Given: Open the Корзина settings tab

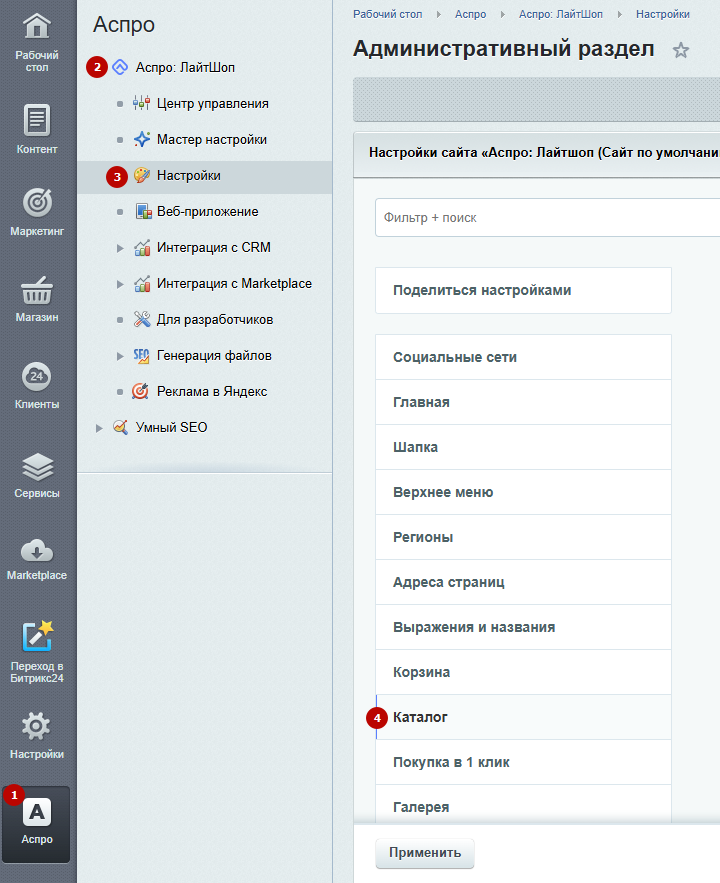Looking at the screenshot, I should [x=523, y=672].
